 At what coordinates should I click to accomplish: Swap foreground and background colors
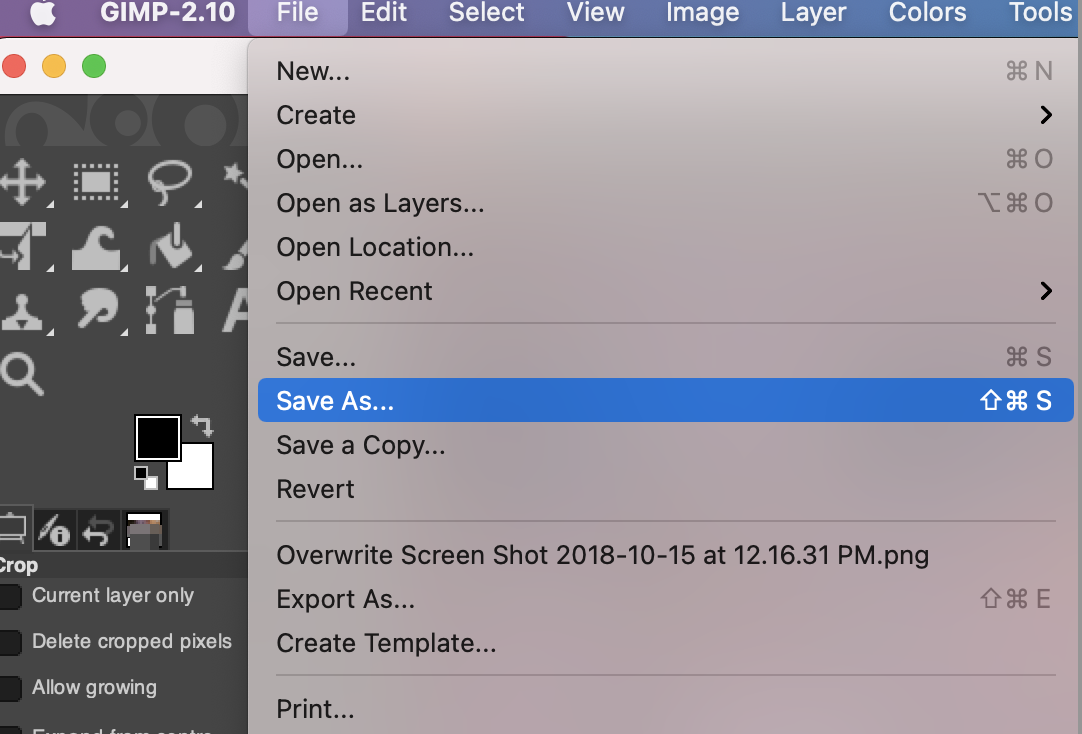(x=202, y=426)
